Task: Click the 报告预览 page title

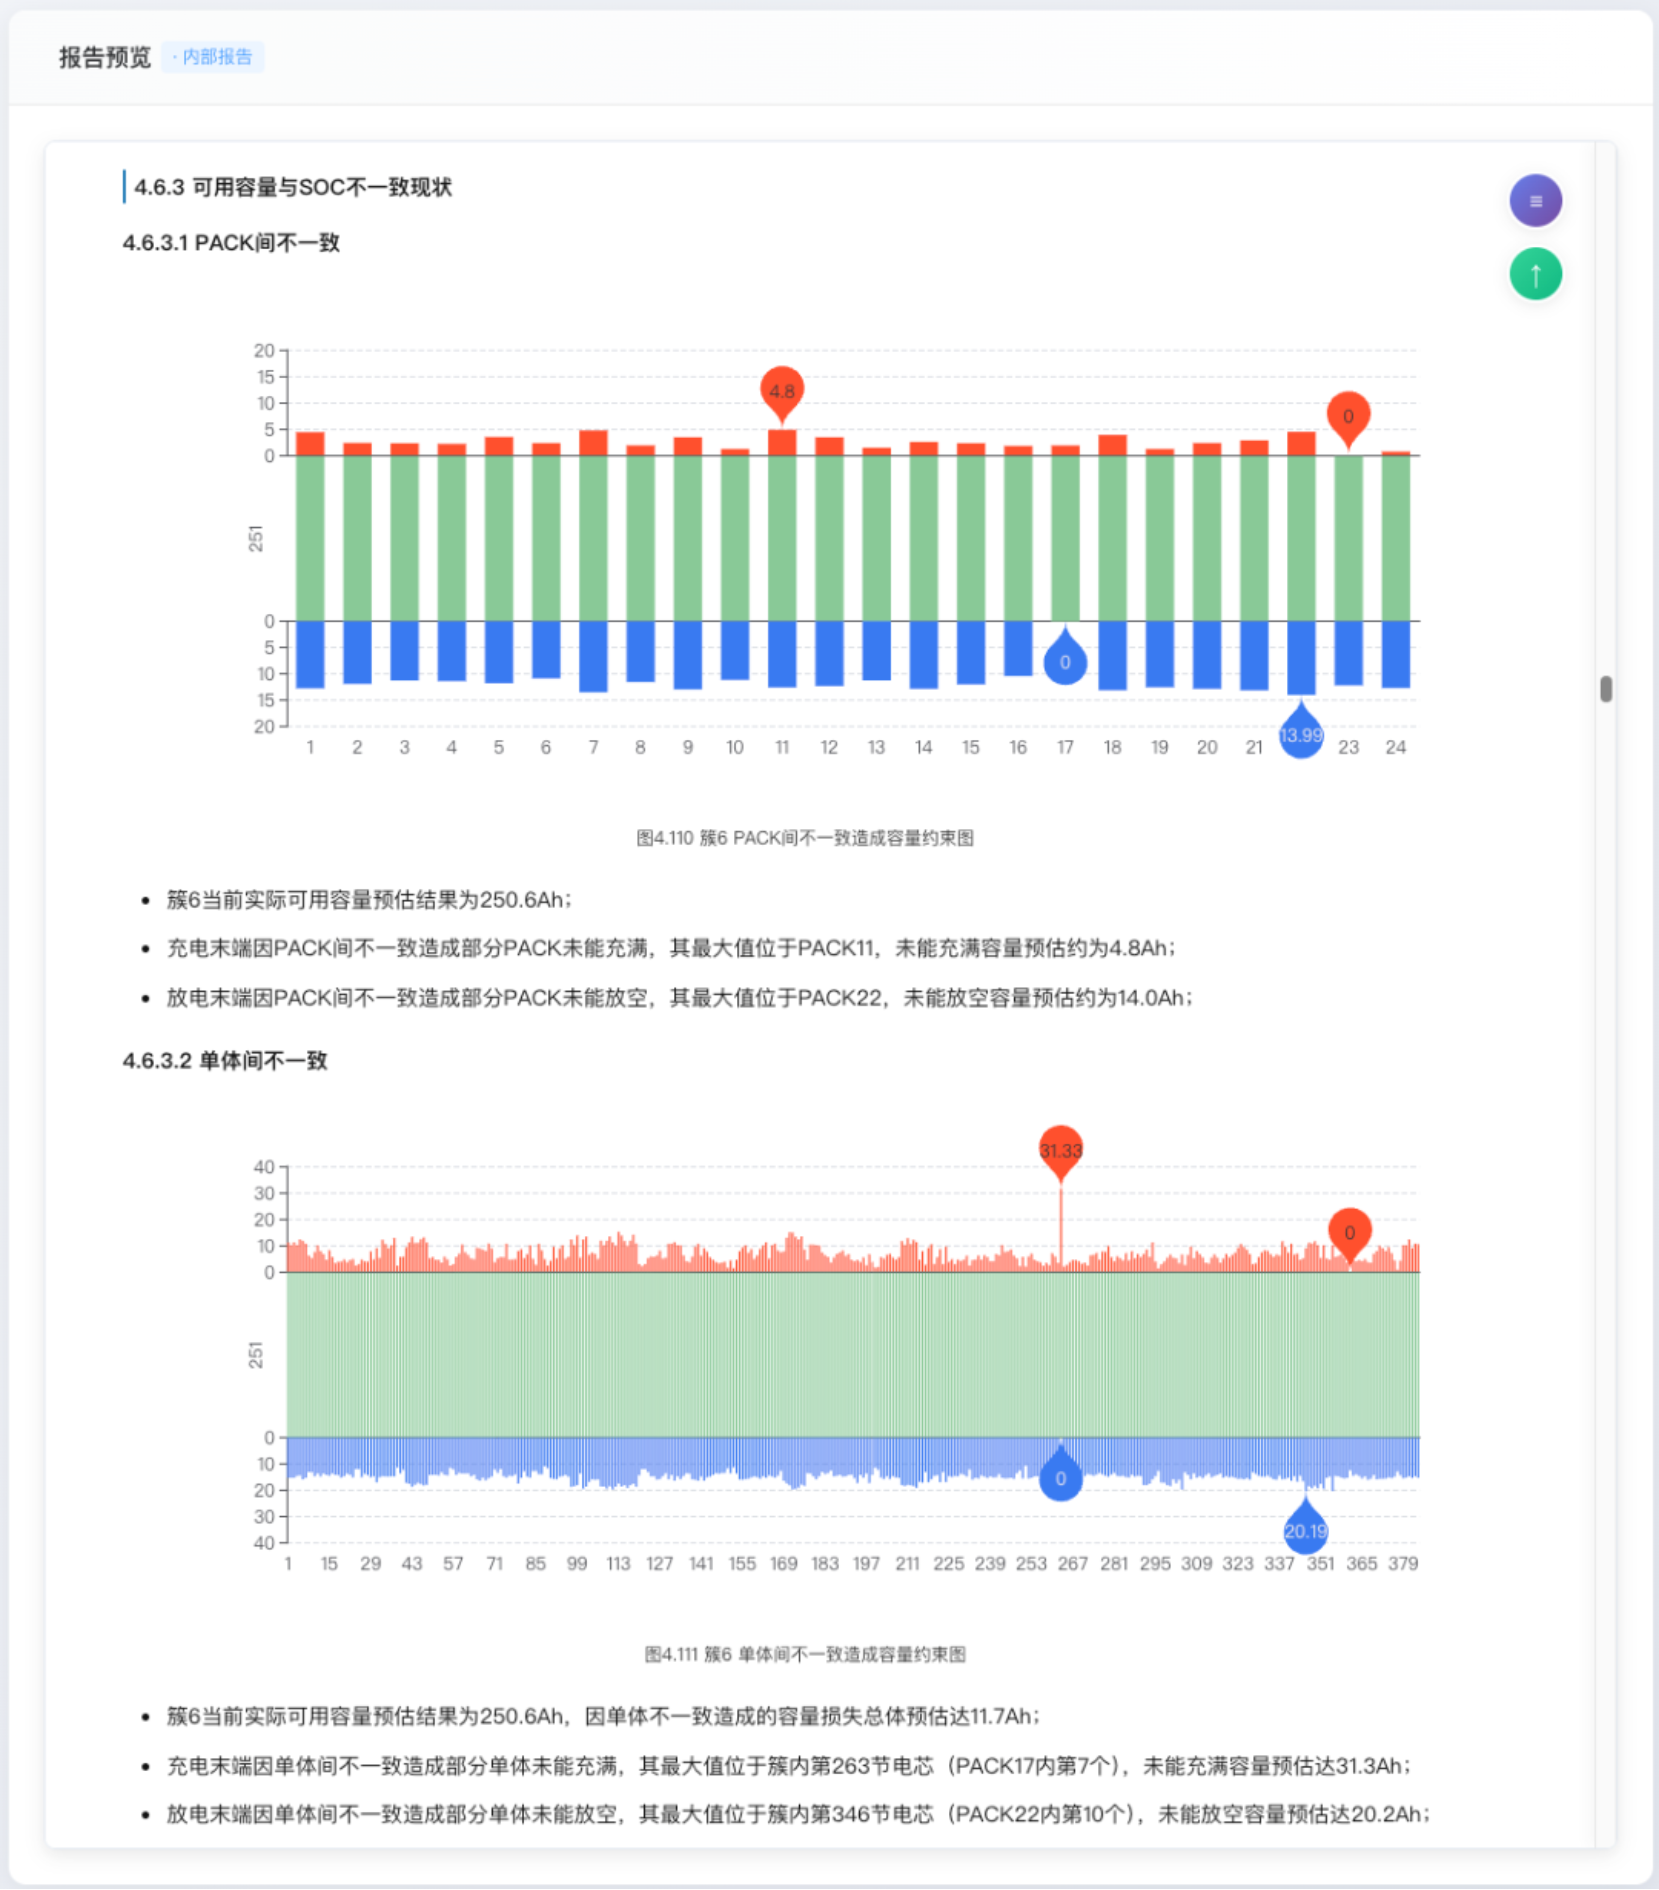Action: [x=105, y=57]
